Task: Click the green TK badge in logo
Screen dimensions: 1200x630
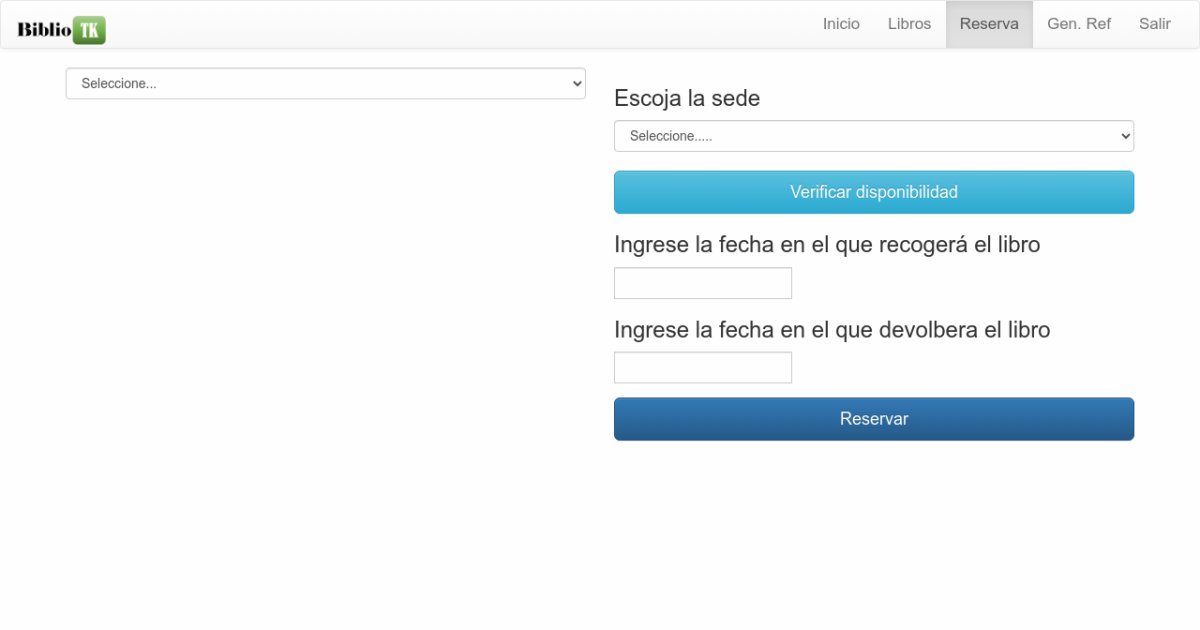Action: [89, 30]
